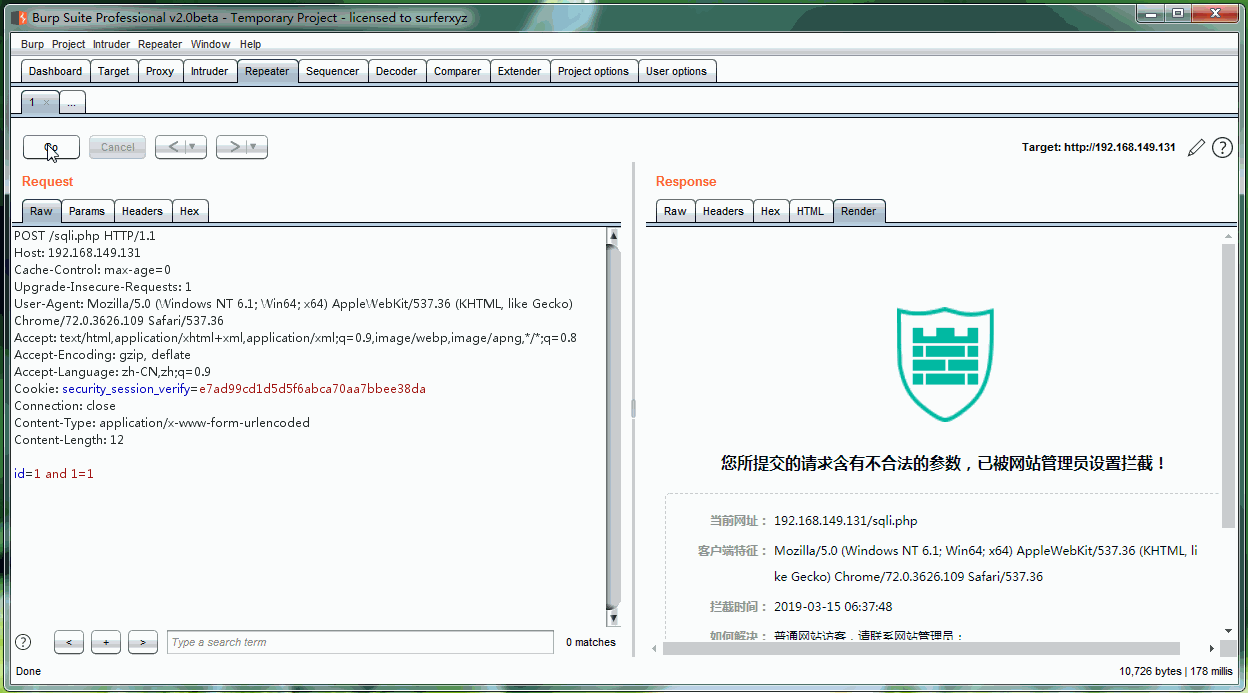Switch to the Extender tab
1248x693 pixels.
[x=520, y=71]
